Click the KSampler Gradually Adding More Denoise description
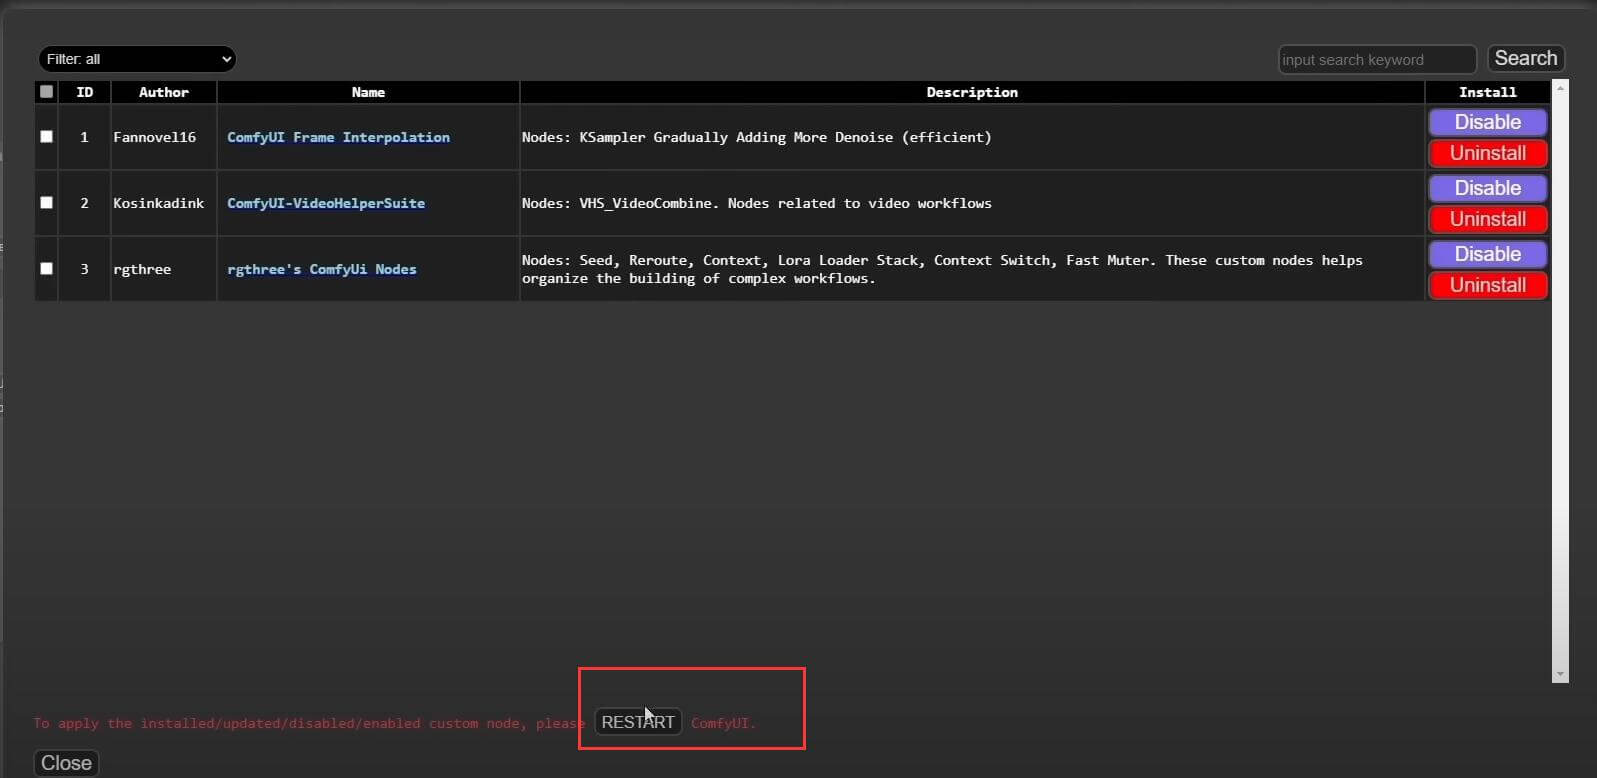The height and width of the screenshot is (778, 1597). click(757, 137)
